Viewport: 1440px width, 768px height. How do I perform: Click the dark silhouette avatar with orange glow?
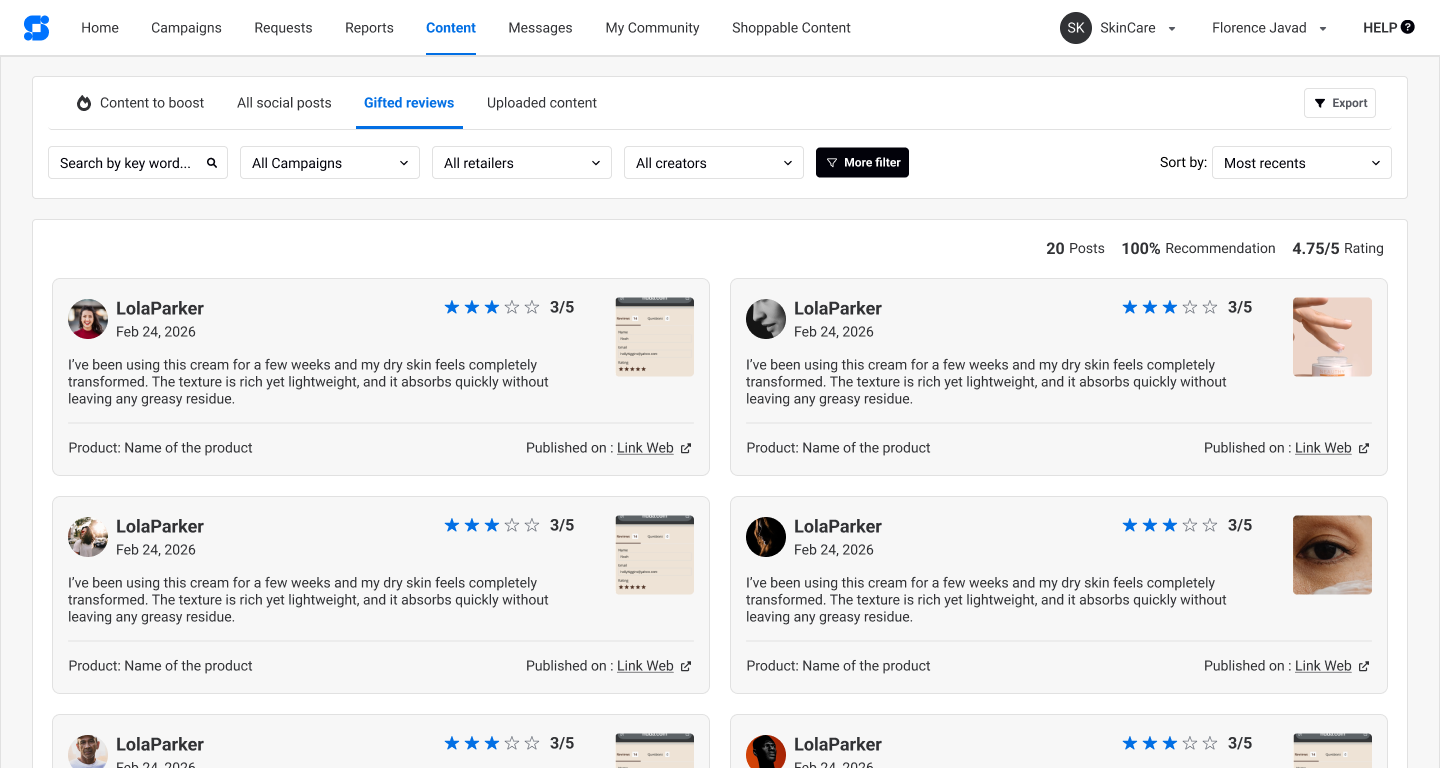pyautogui.click(x=766, y=537)
